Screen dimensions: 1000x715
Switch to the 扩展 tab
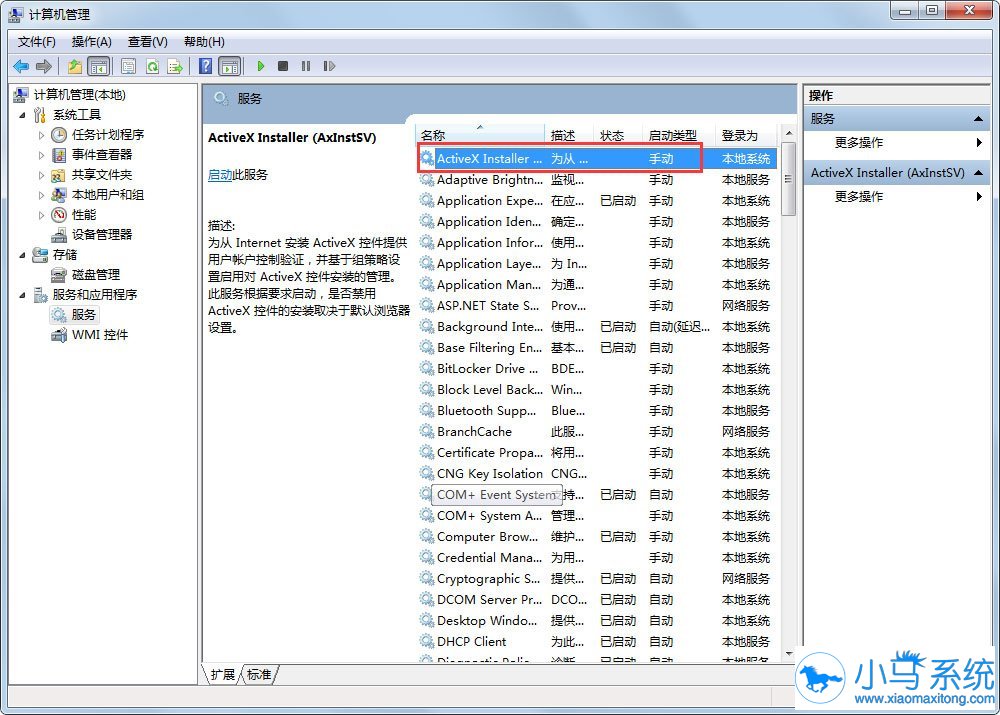[x=223, y=675]
